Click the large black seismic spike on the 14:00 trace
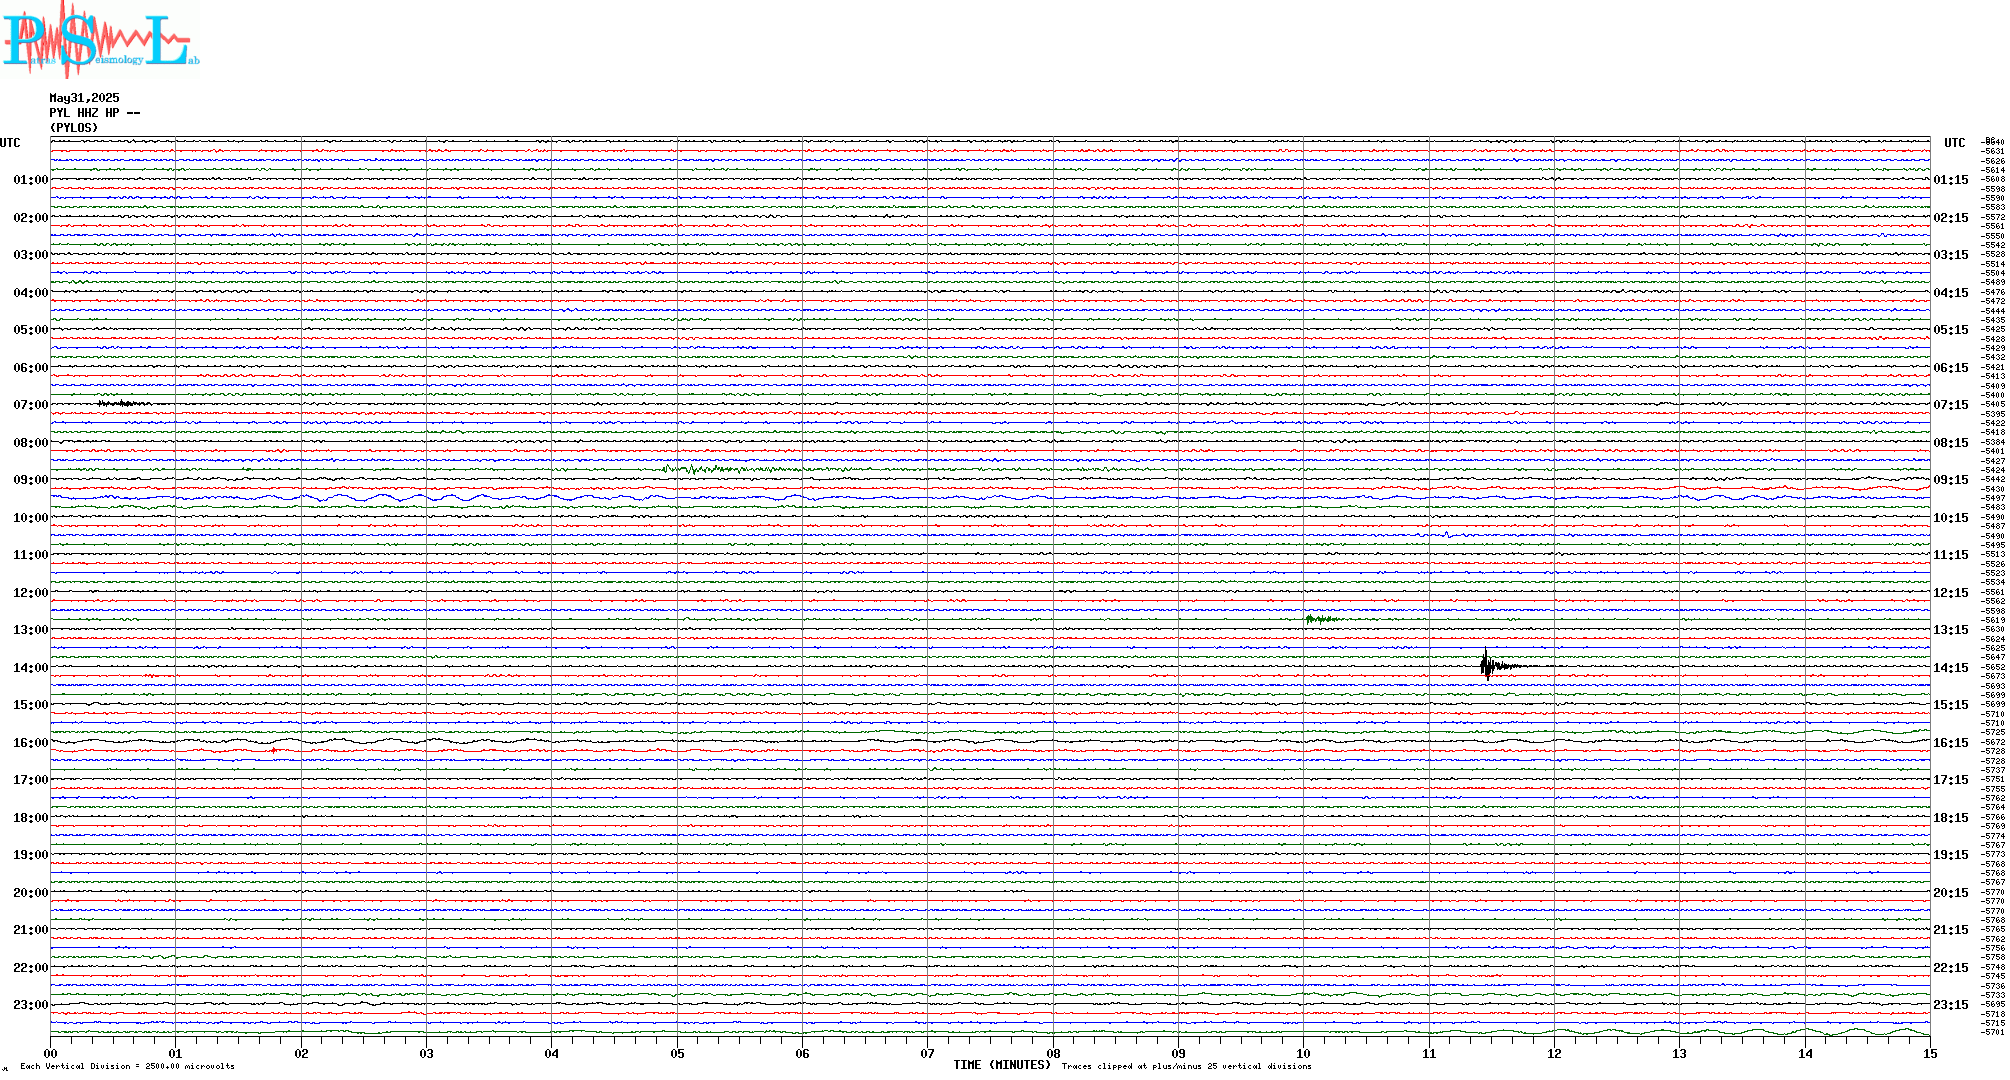The width and height of the screenshot is (2010, 1080). 1487,665
